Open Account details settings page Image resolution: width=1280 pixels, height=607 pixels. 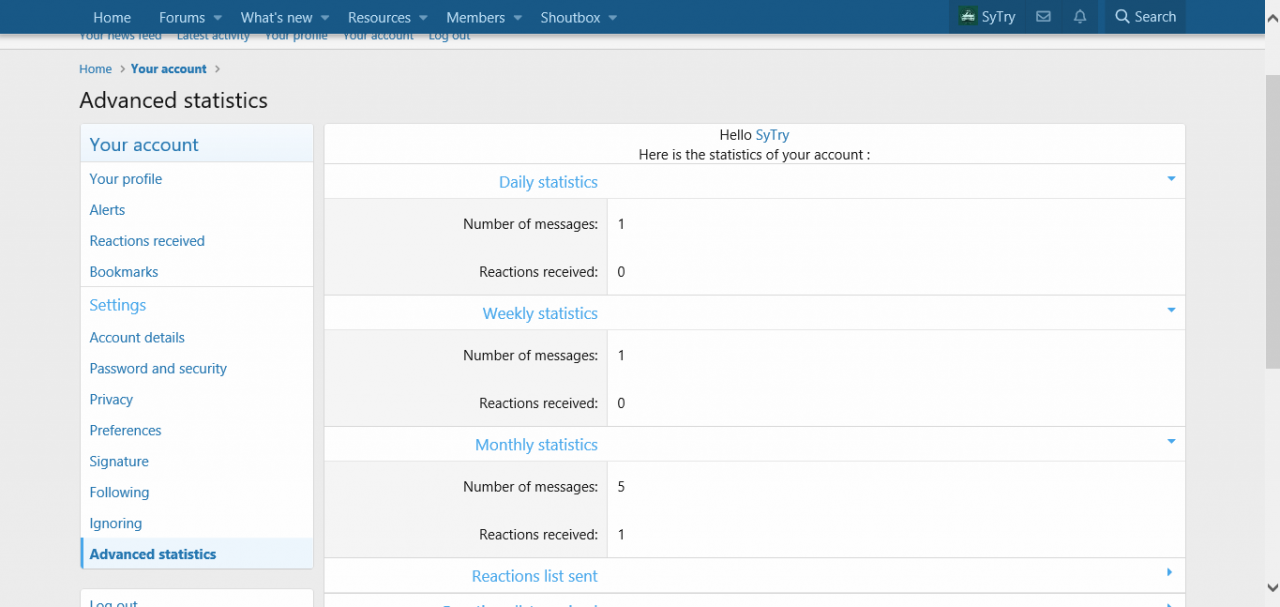(137, 337)
